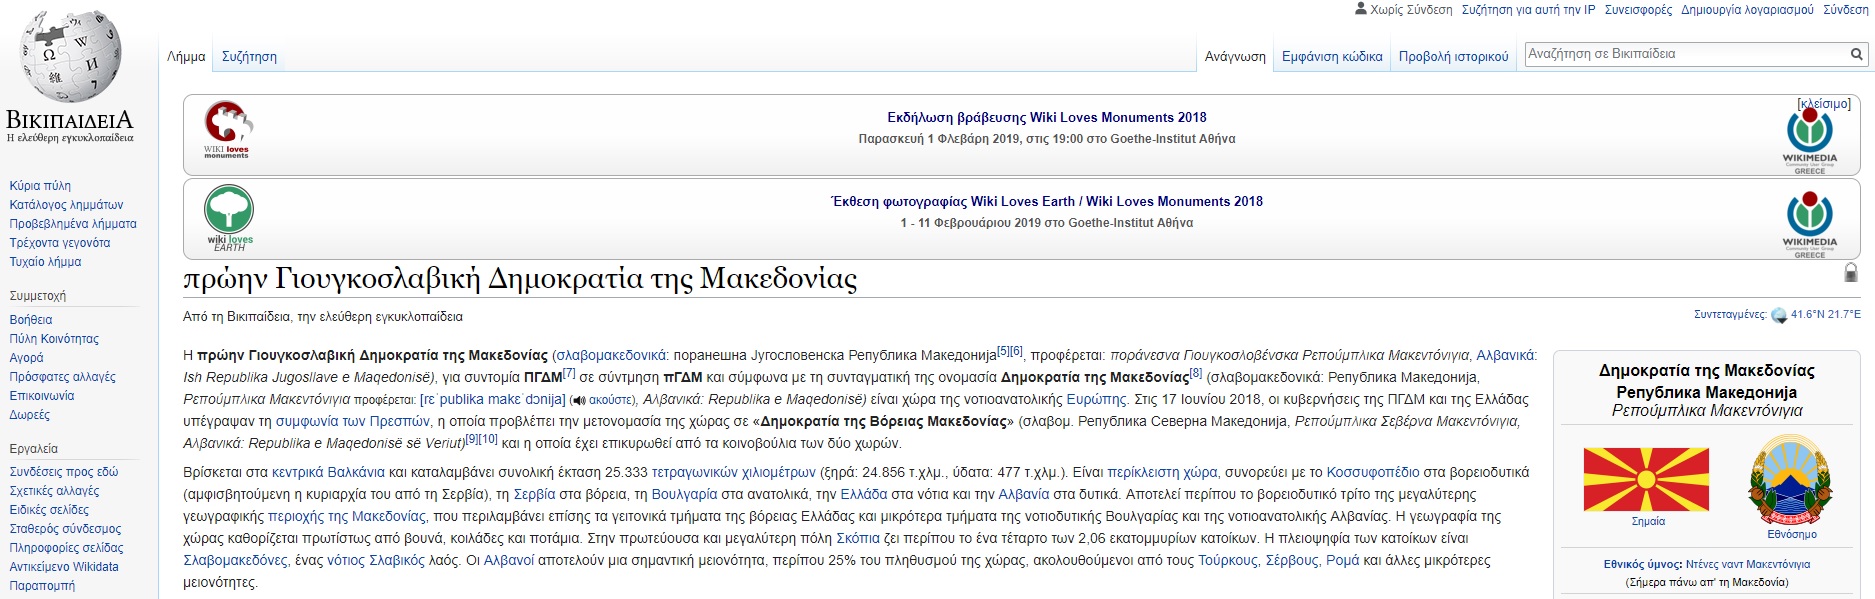Open Αντικείμενο Wikidata sidebar link
This screenshot has height=599, width=1875.
point(64,567)
